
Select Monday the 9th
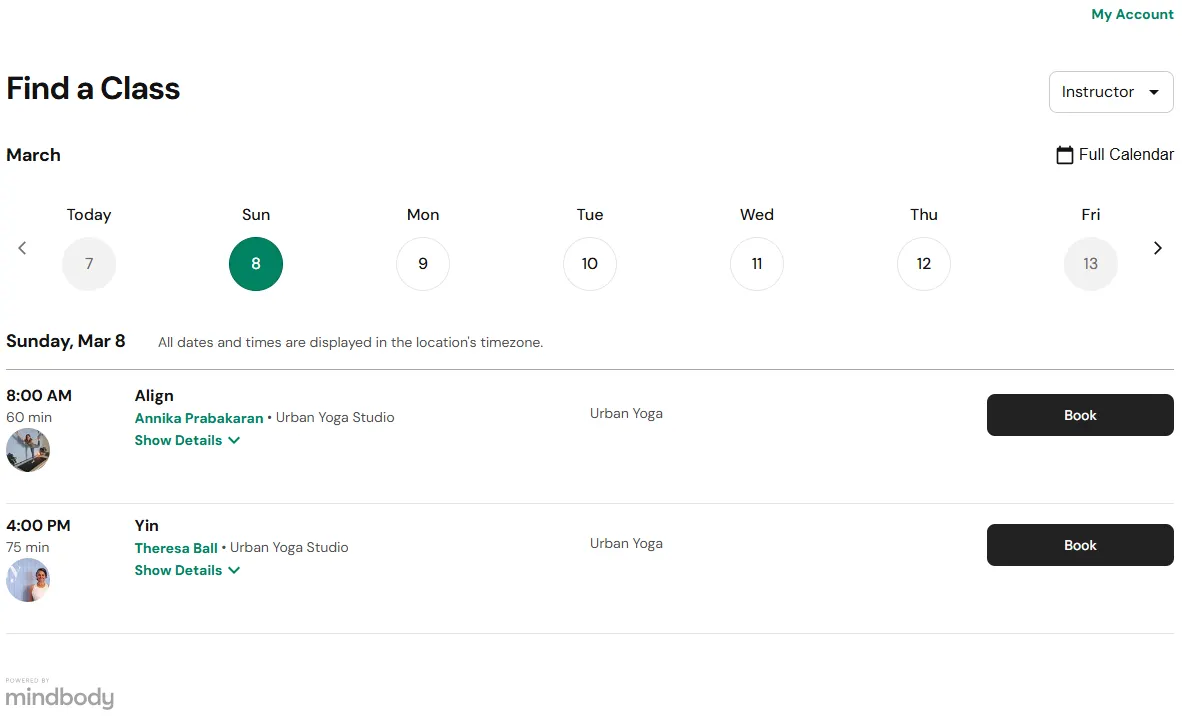[x=423, y=264]
